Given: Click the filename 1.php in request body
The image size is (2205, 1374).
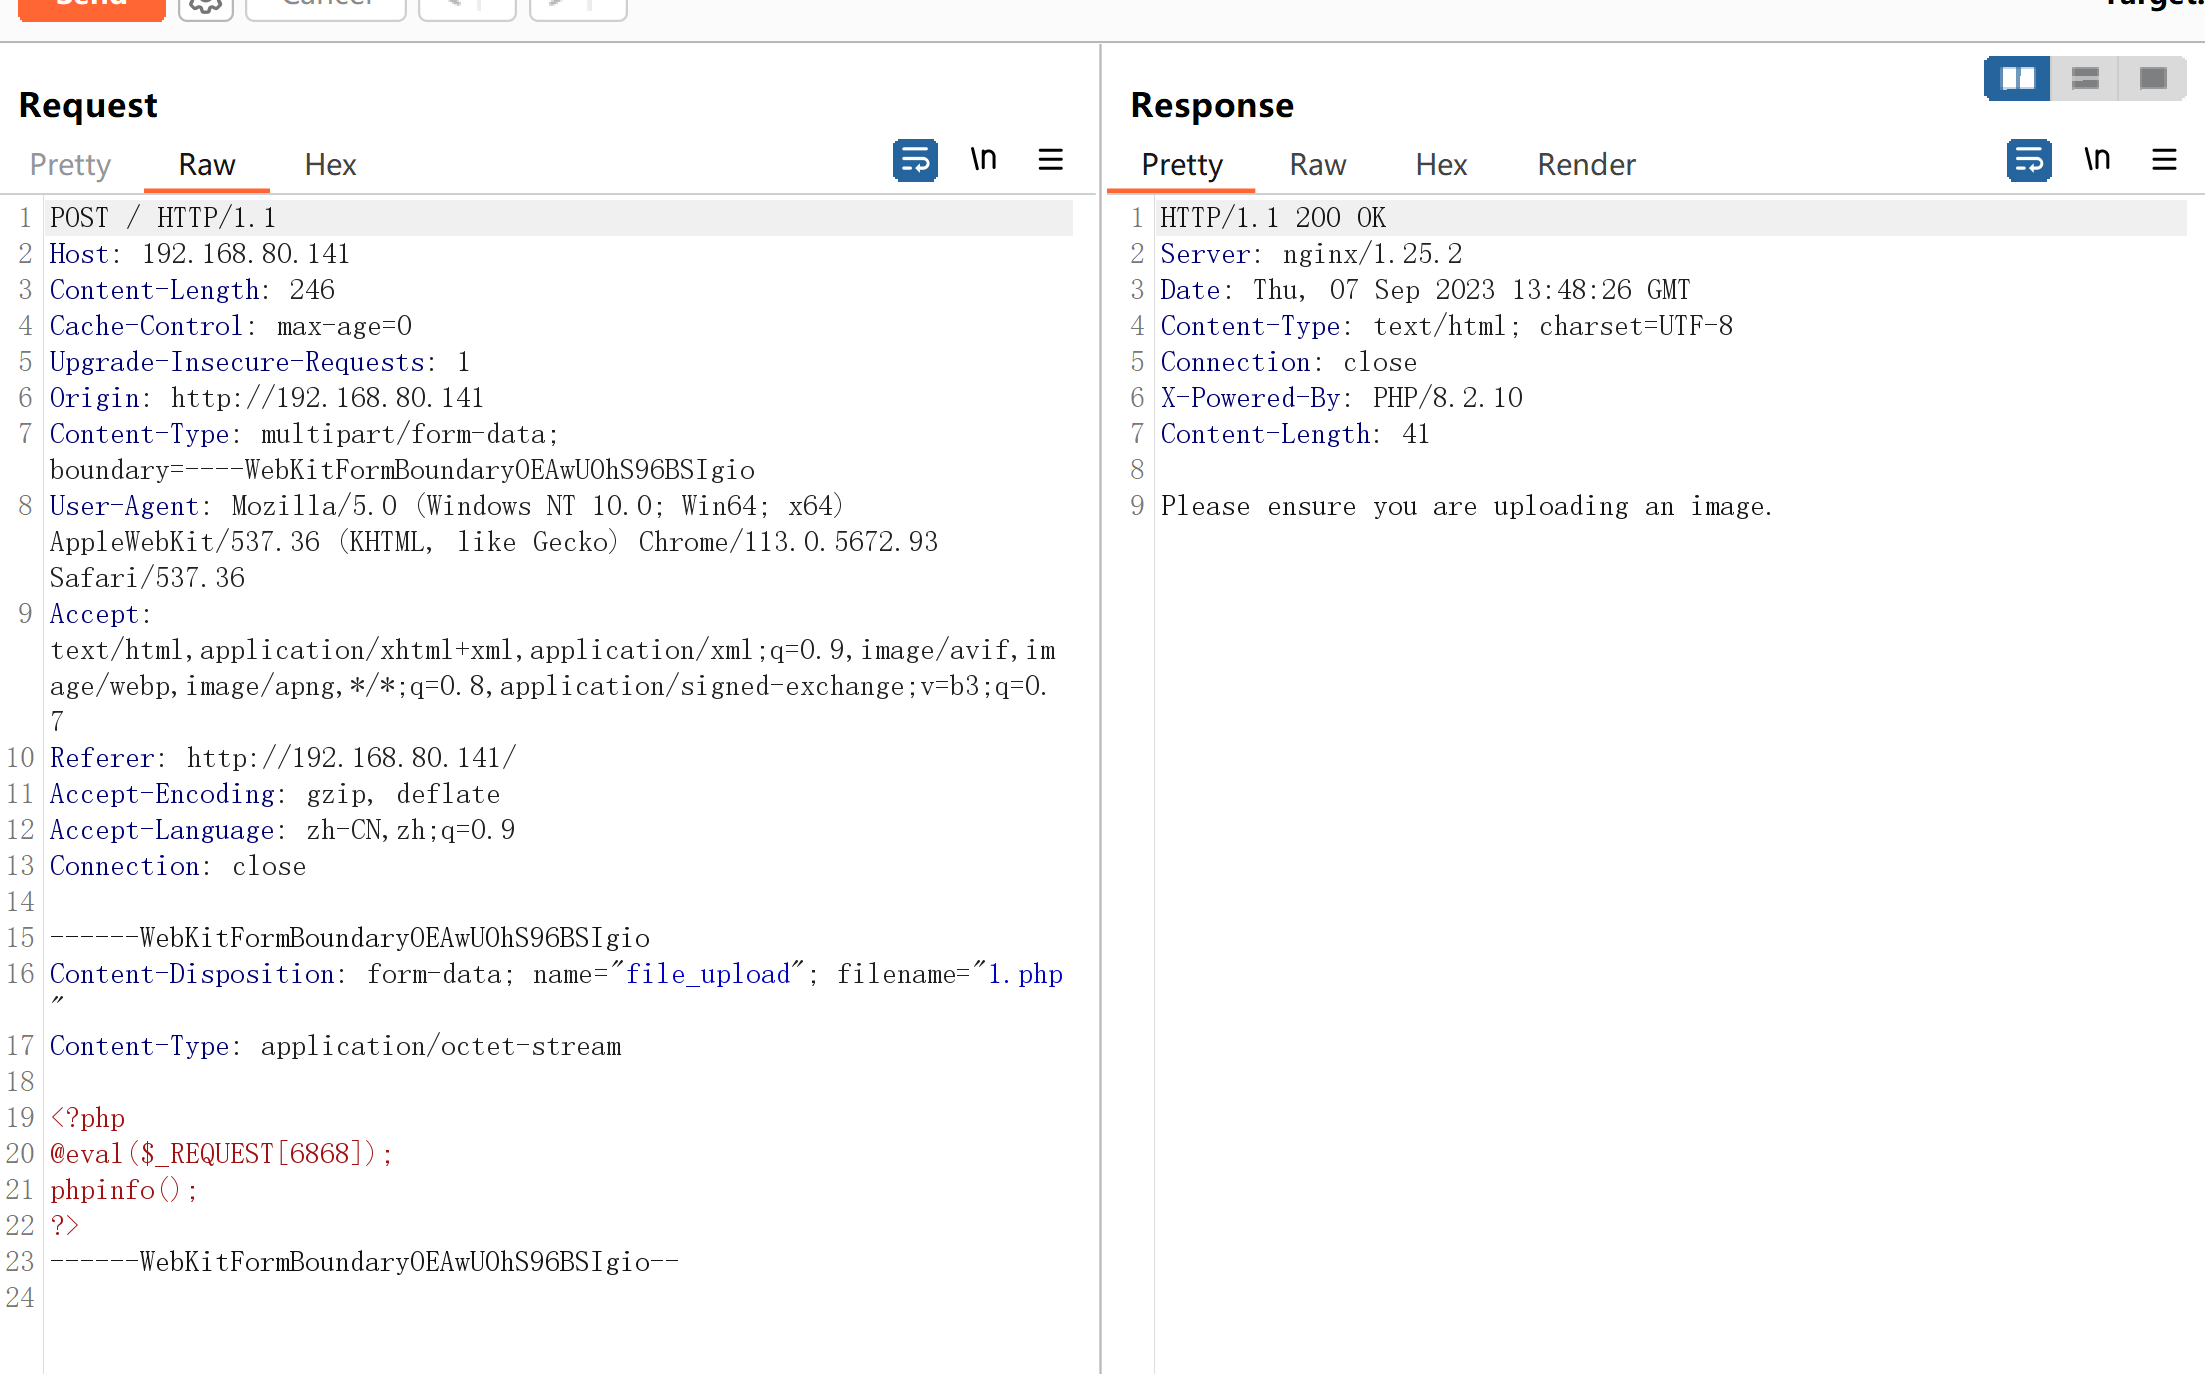Looking at the screenshot, I should coord(1025,974).
